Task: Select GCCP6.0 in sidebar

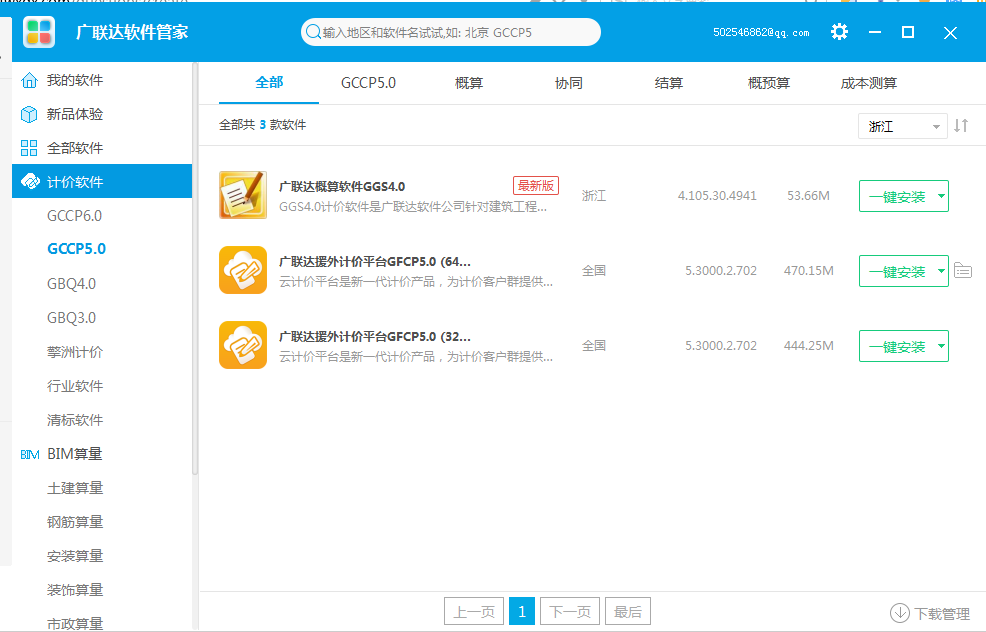Action: click(x=74, y=216)
